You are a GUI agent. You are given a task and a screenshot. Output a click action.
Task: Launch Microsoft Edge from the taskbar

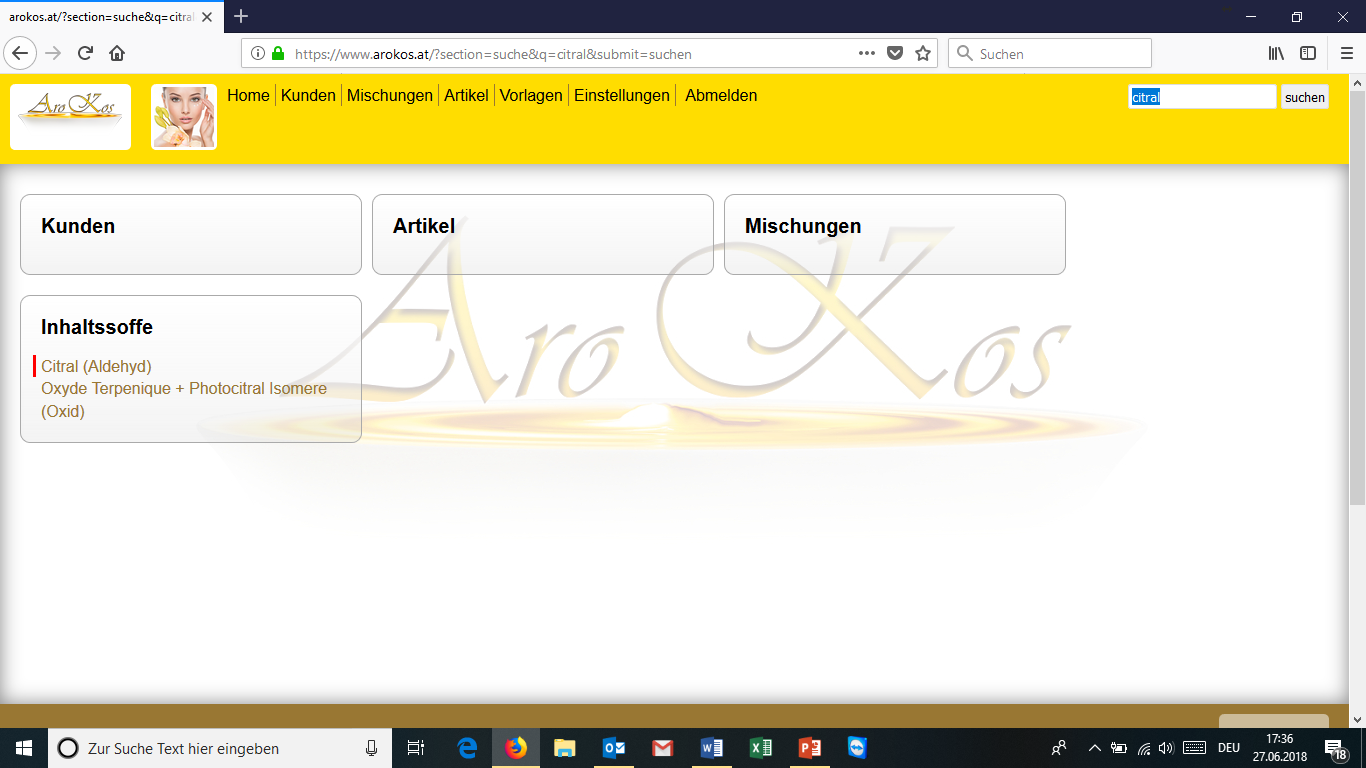click(467, 748)
